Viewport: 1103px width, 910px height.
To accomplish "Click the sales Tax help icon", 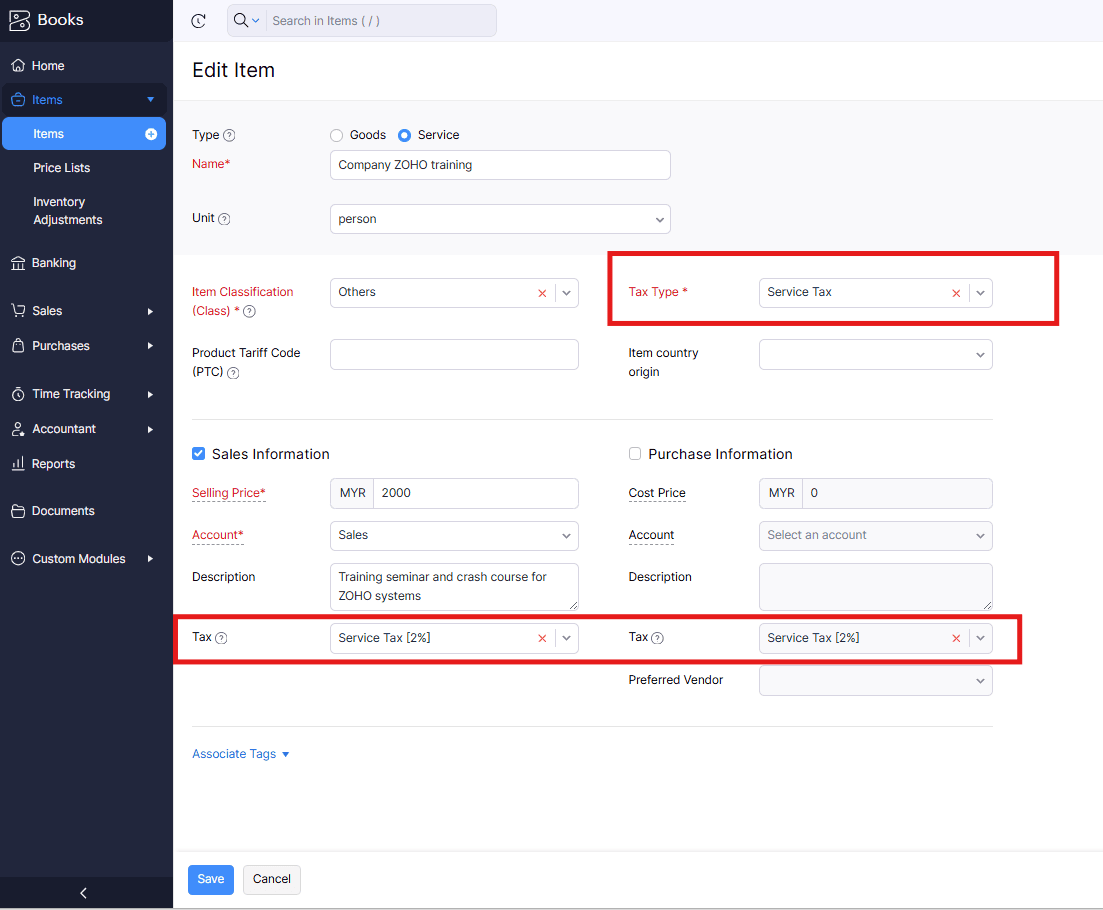I will tap(221, 638).
